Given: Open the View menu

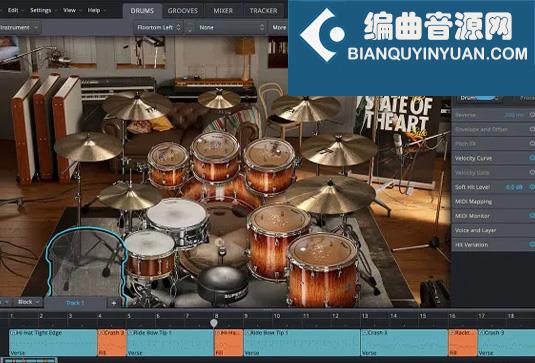Looking at the screenshot, I should (x=69, y=10).
